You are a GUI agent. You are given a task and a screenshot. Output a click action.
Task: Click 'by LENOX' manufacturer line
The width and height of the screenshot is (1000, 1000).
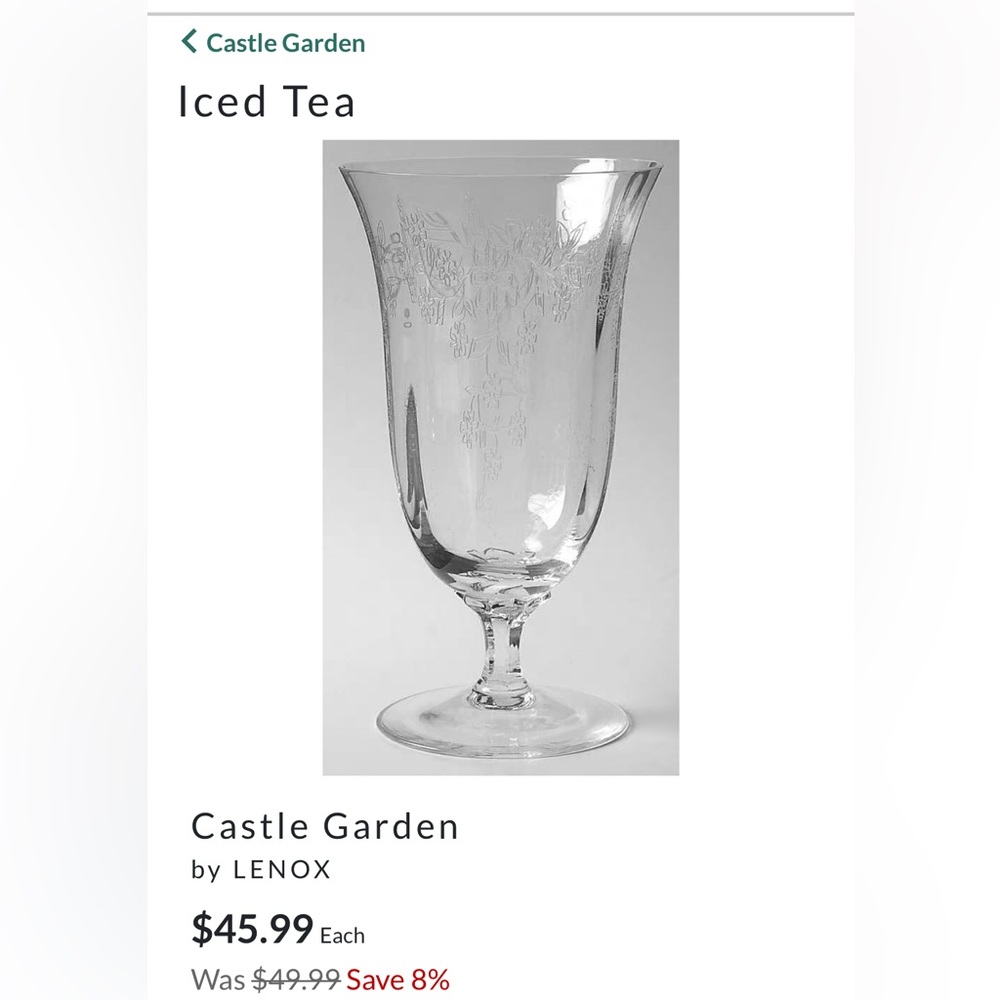point(260,869)
